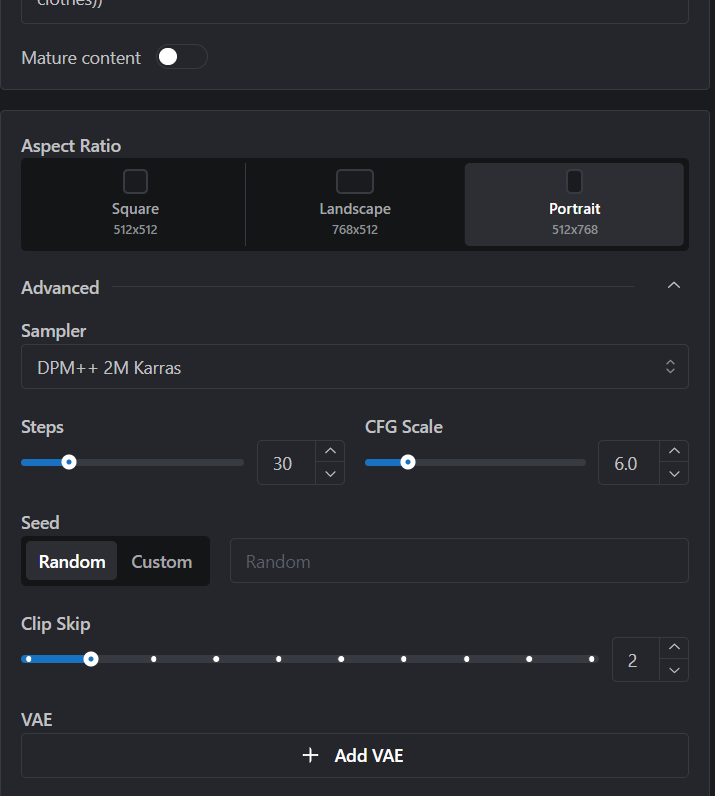Increase CFG Scale with the up arrow

coord(674,451)
